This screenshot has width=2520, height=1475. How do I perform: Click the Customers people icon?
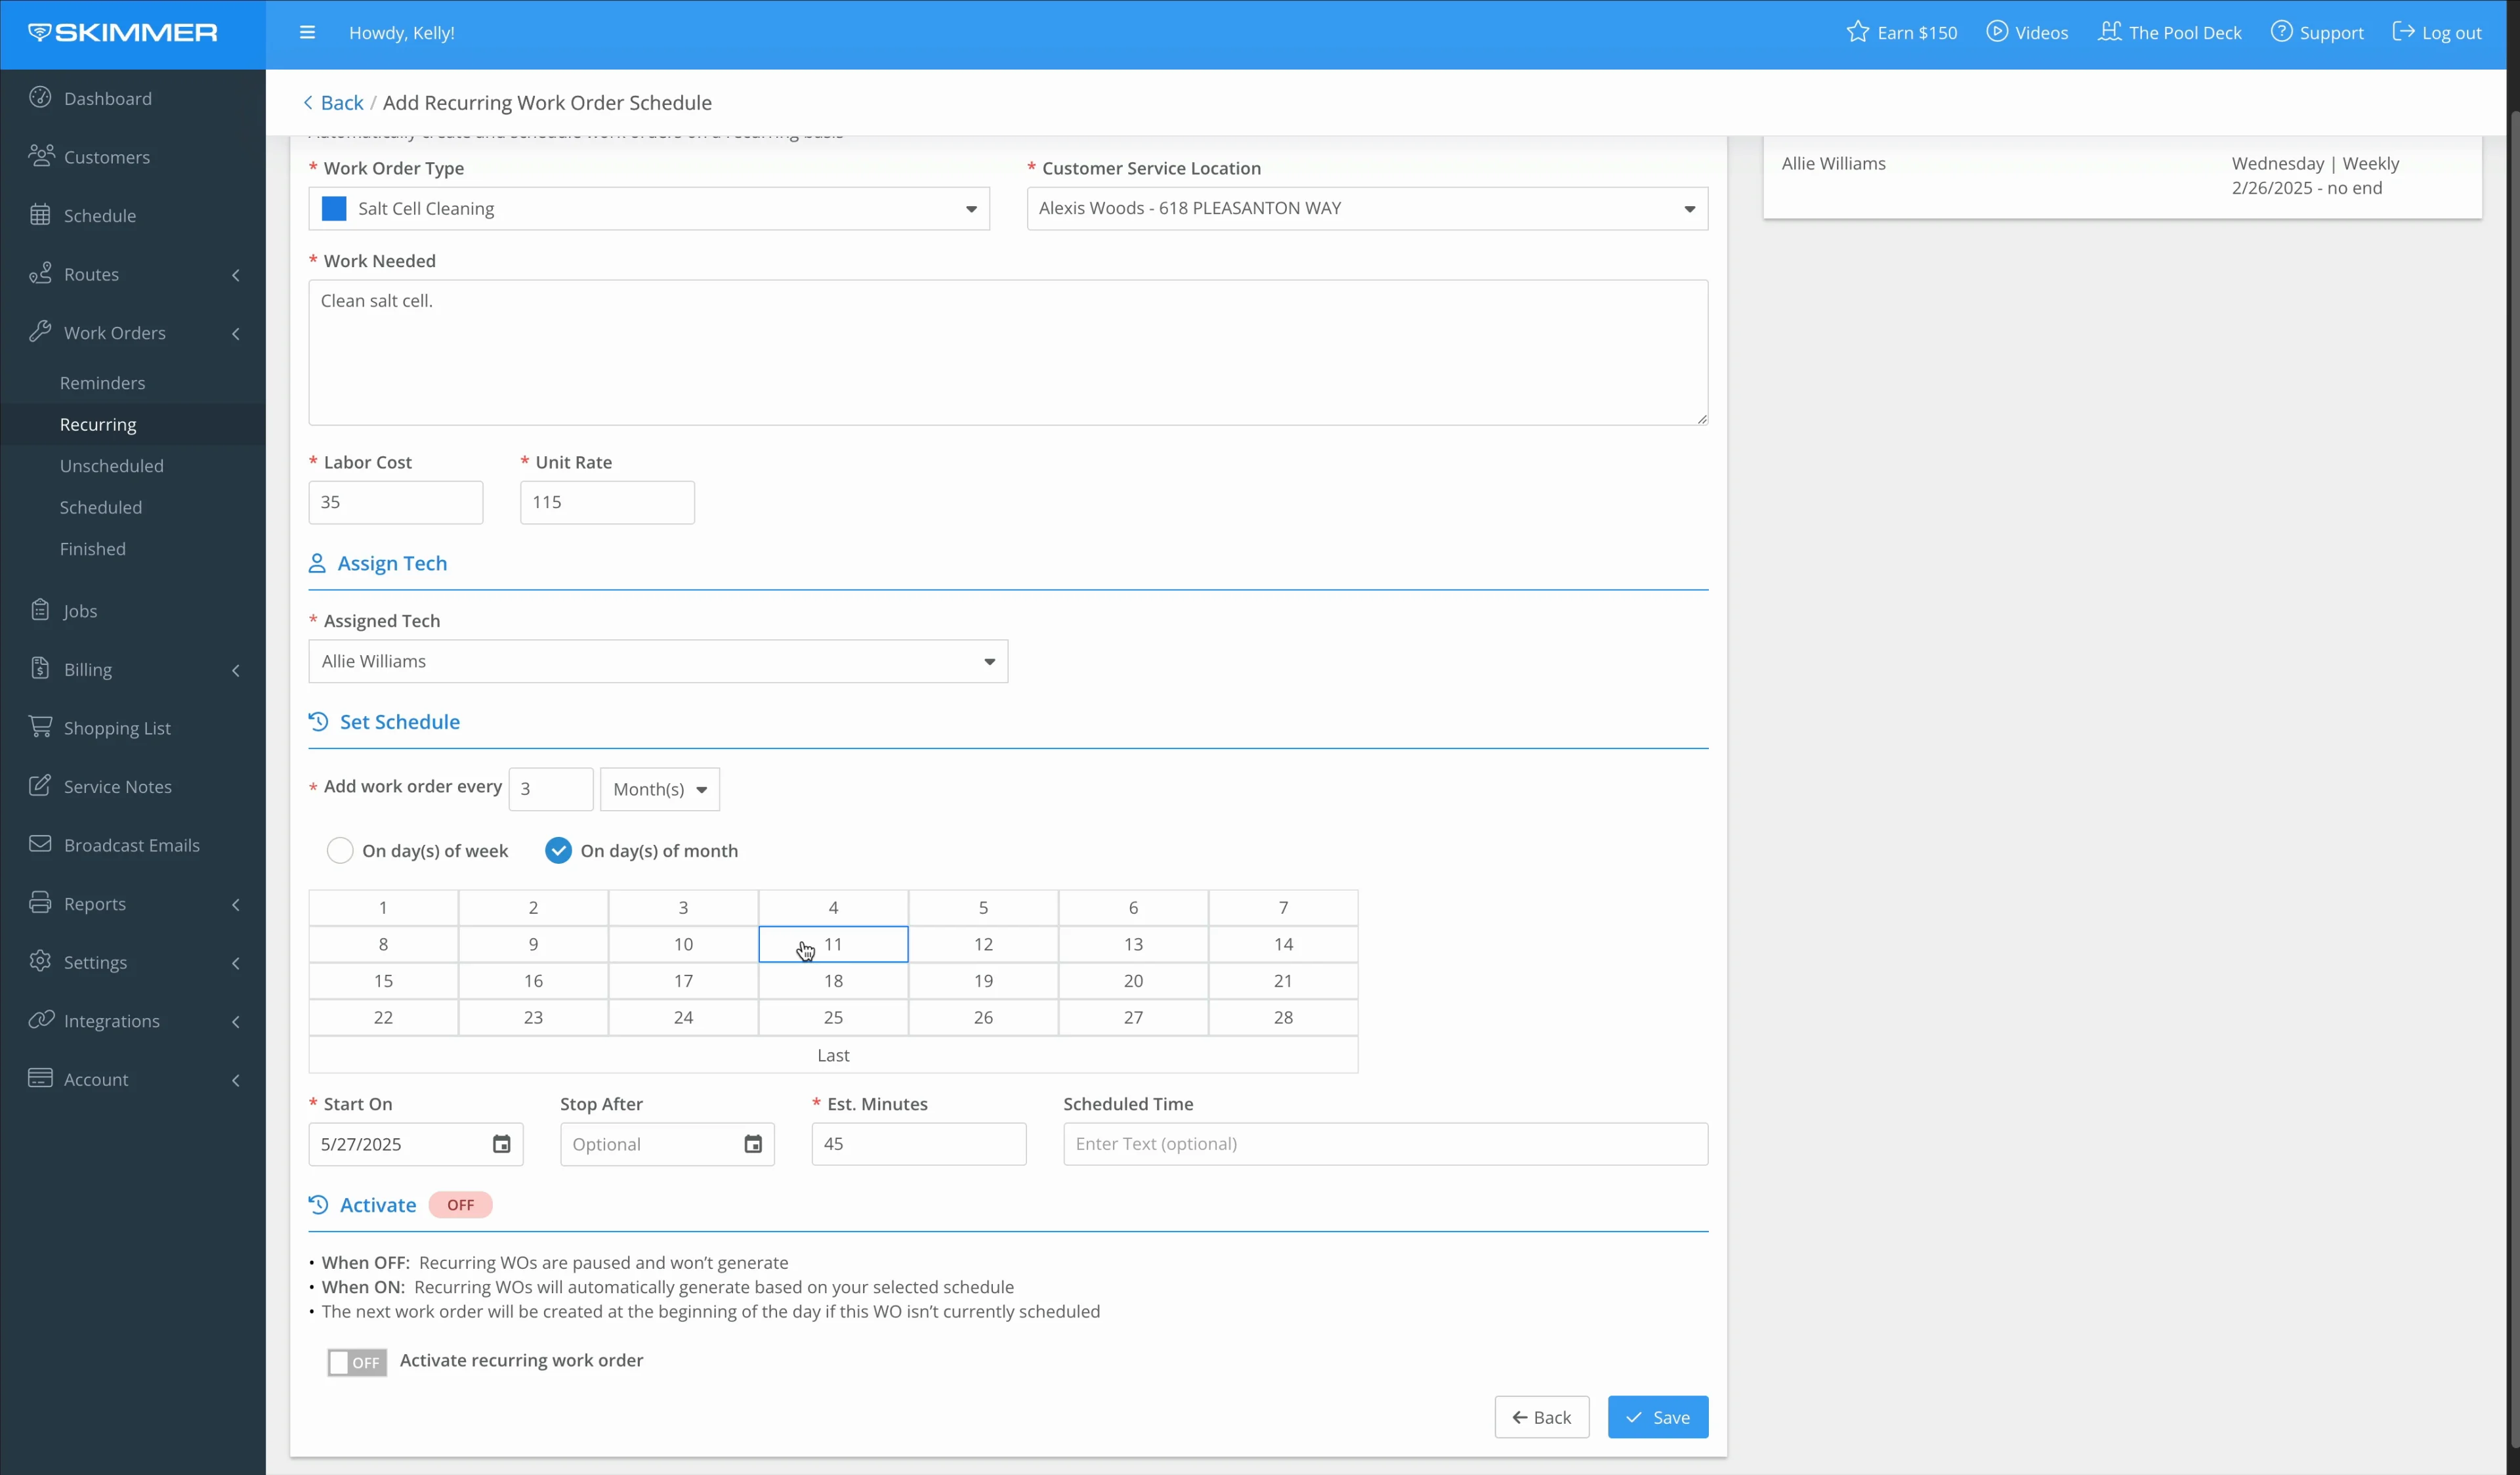coord(40,156)
